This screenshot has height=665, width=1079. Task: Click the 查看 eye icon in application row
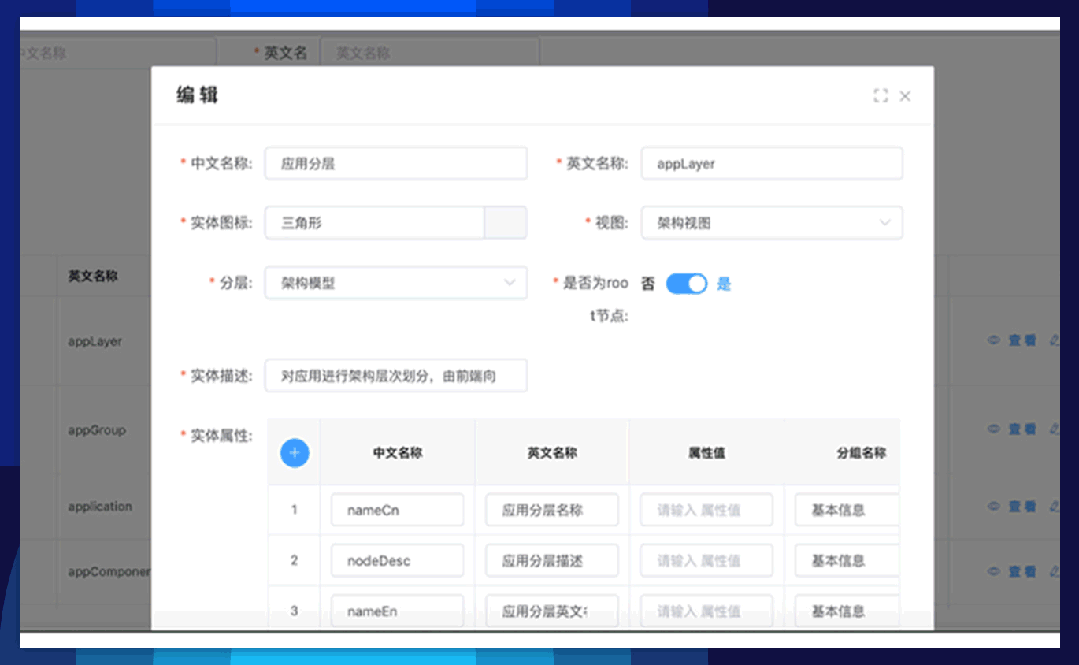click(994, 506)
